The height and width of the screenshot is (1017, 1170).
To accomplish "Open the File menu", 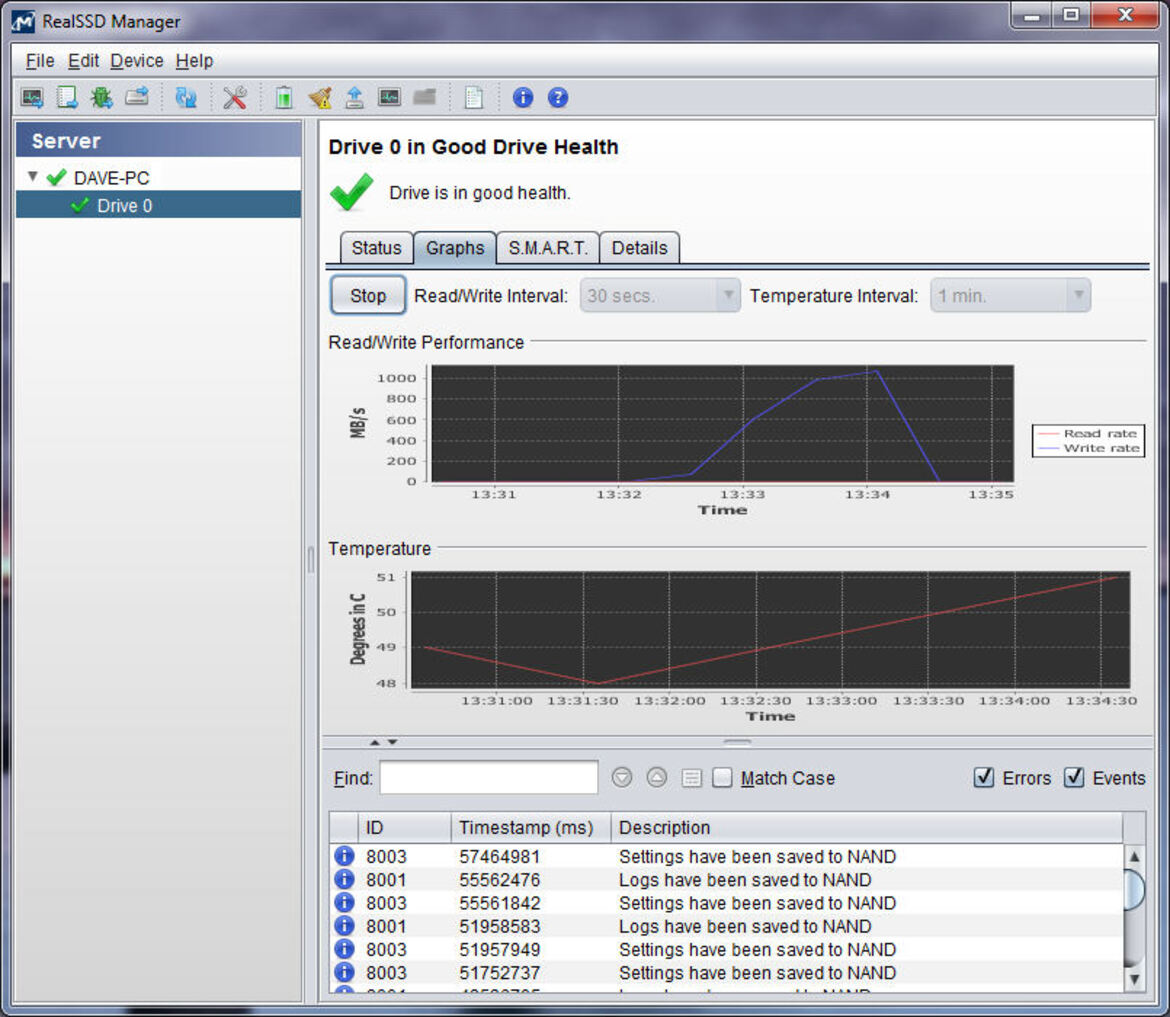I will (x=40, y=60).
